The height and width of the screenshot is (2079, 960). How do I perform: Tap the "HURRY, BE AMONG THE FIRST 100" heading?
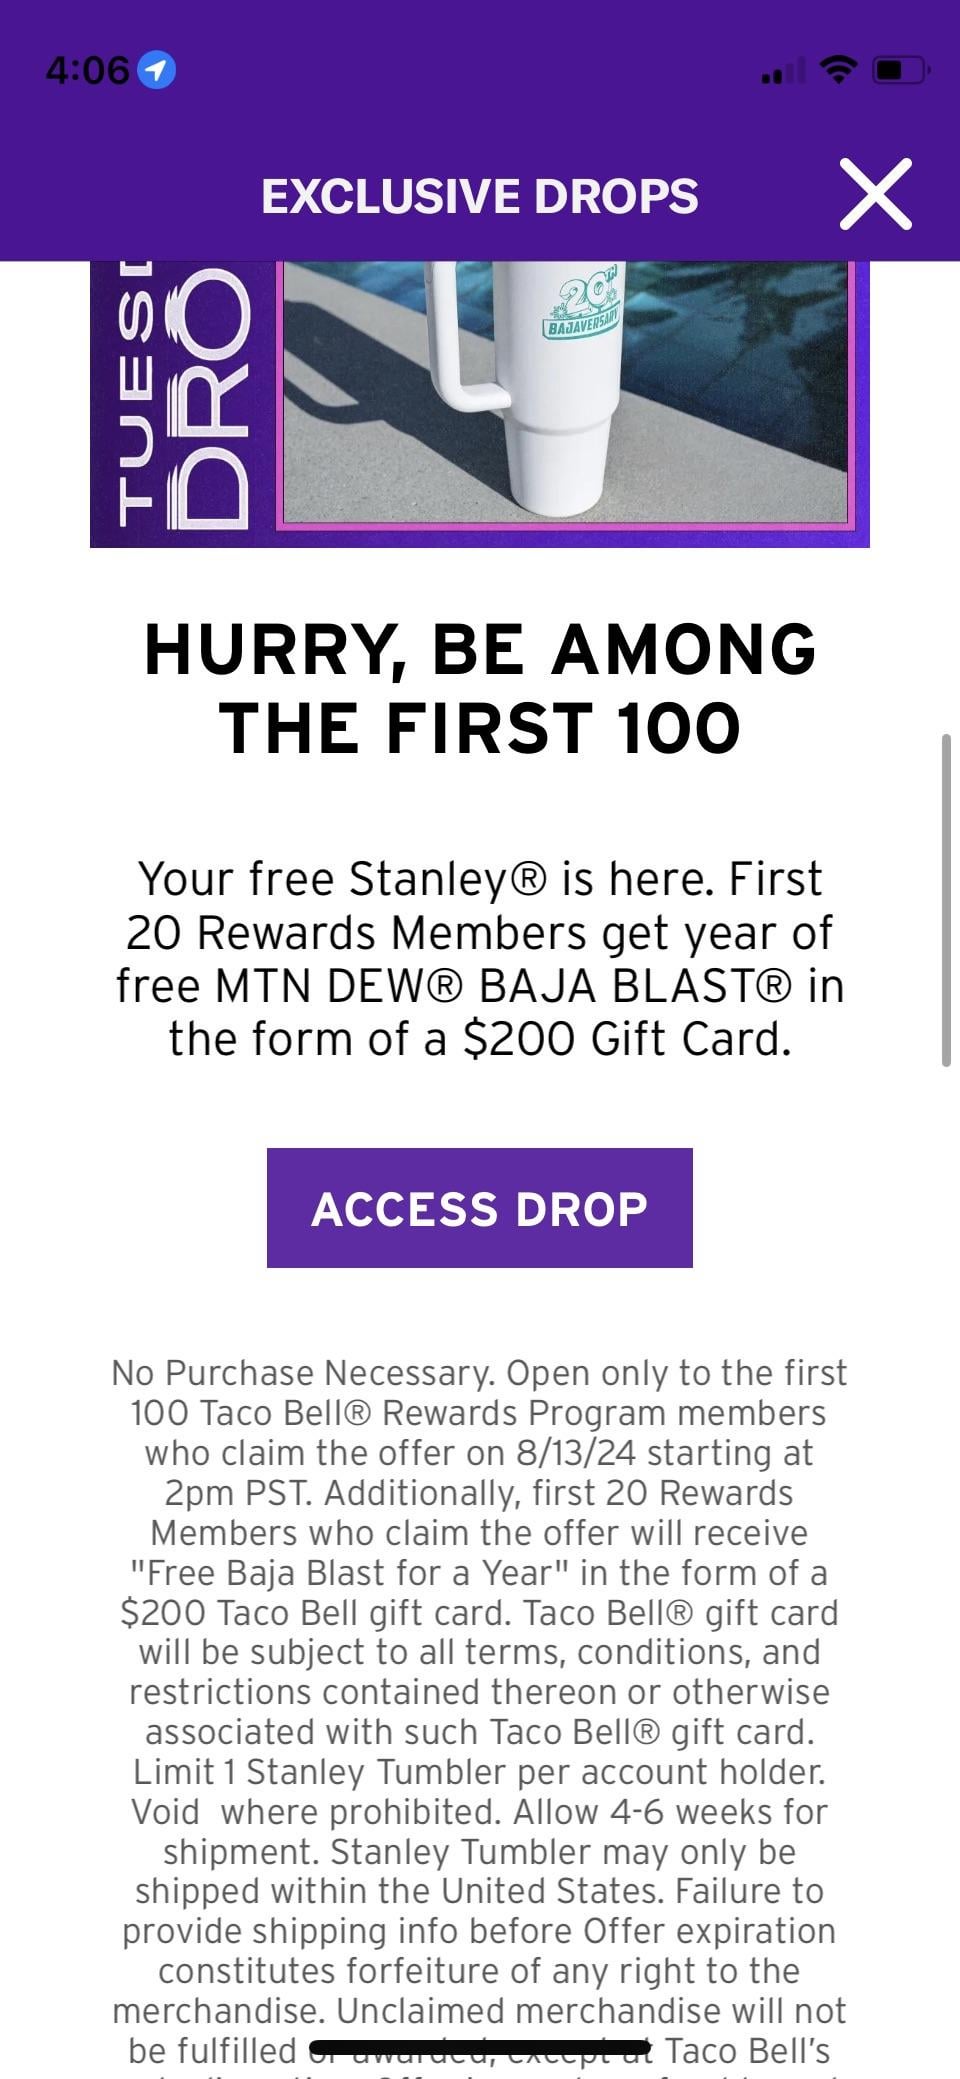pyautogui.click(x=479, y=688)
